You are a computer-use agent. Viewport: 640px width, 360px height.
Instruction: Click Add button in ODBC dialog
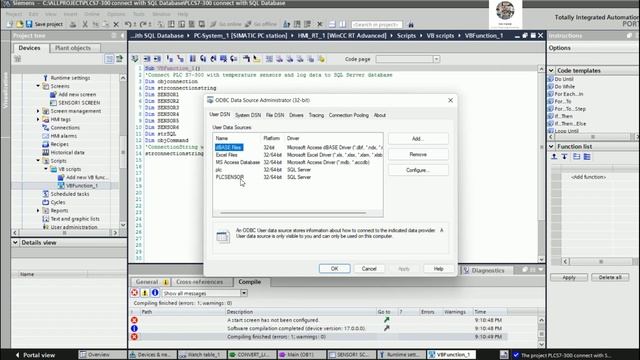(418, 139)
